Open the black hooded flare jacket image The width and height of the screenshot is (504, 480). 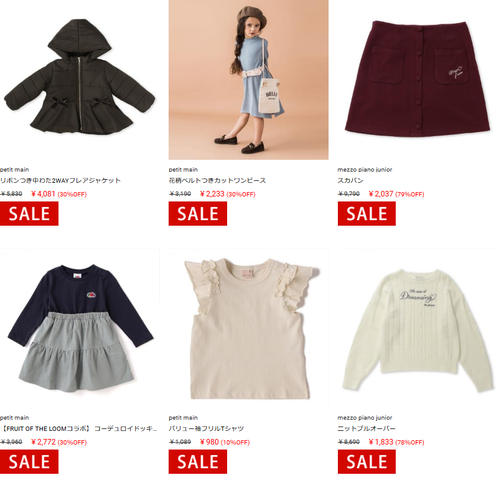[80, 80]
